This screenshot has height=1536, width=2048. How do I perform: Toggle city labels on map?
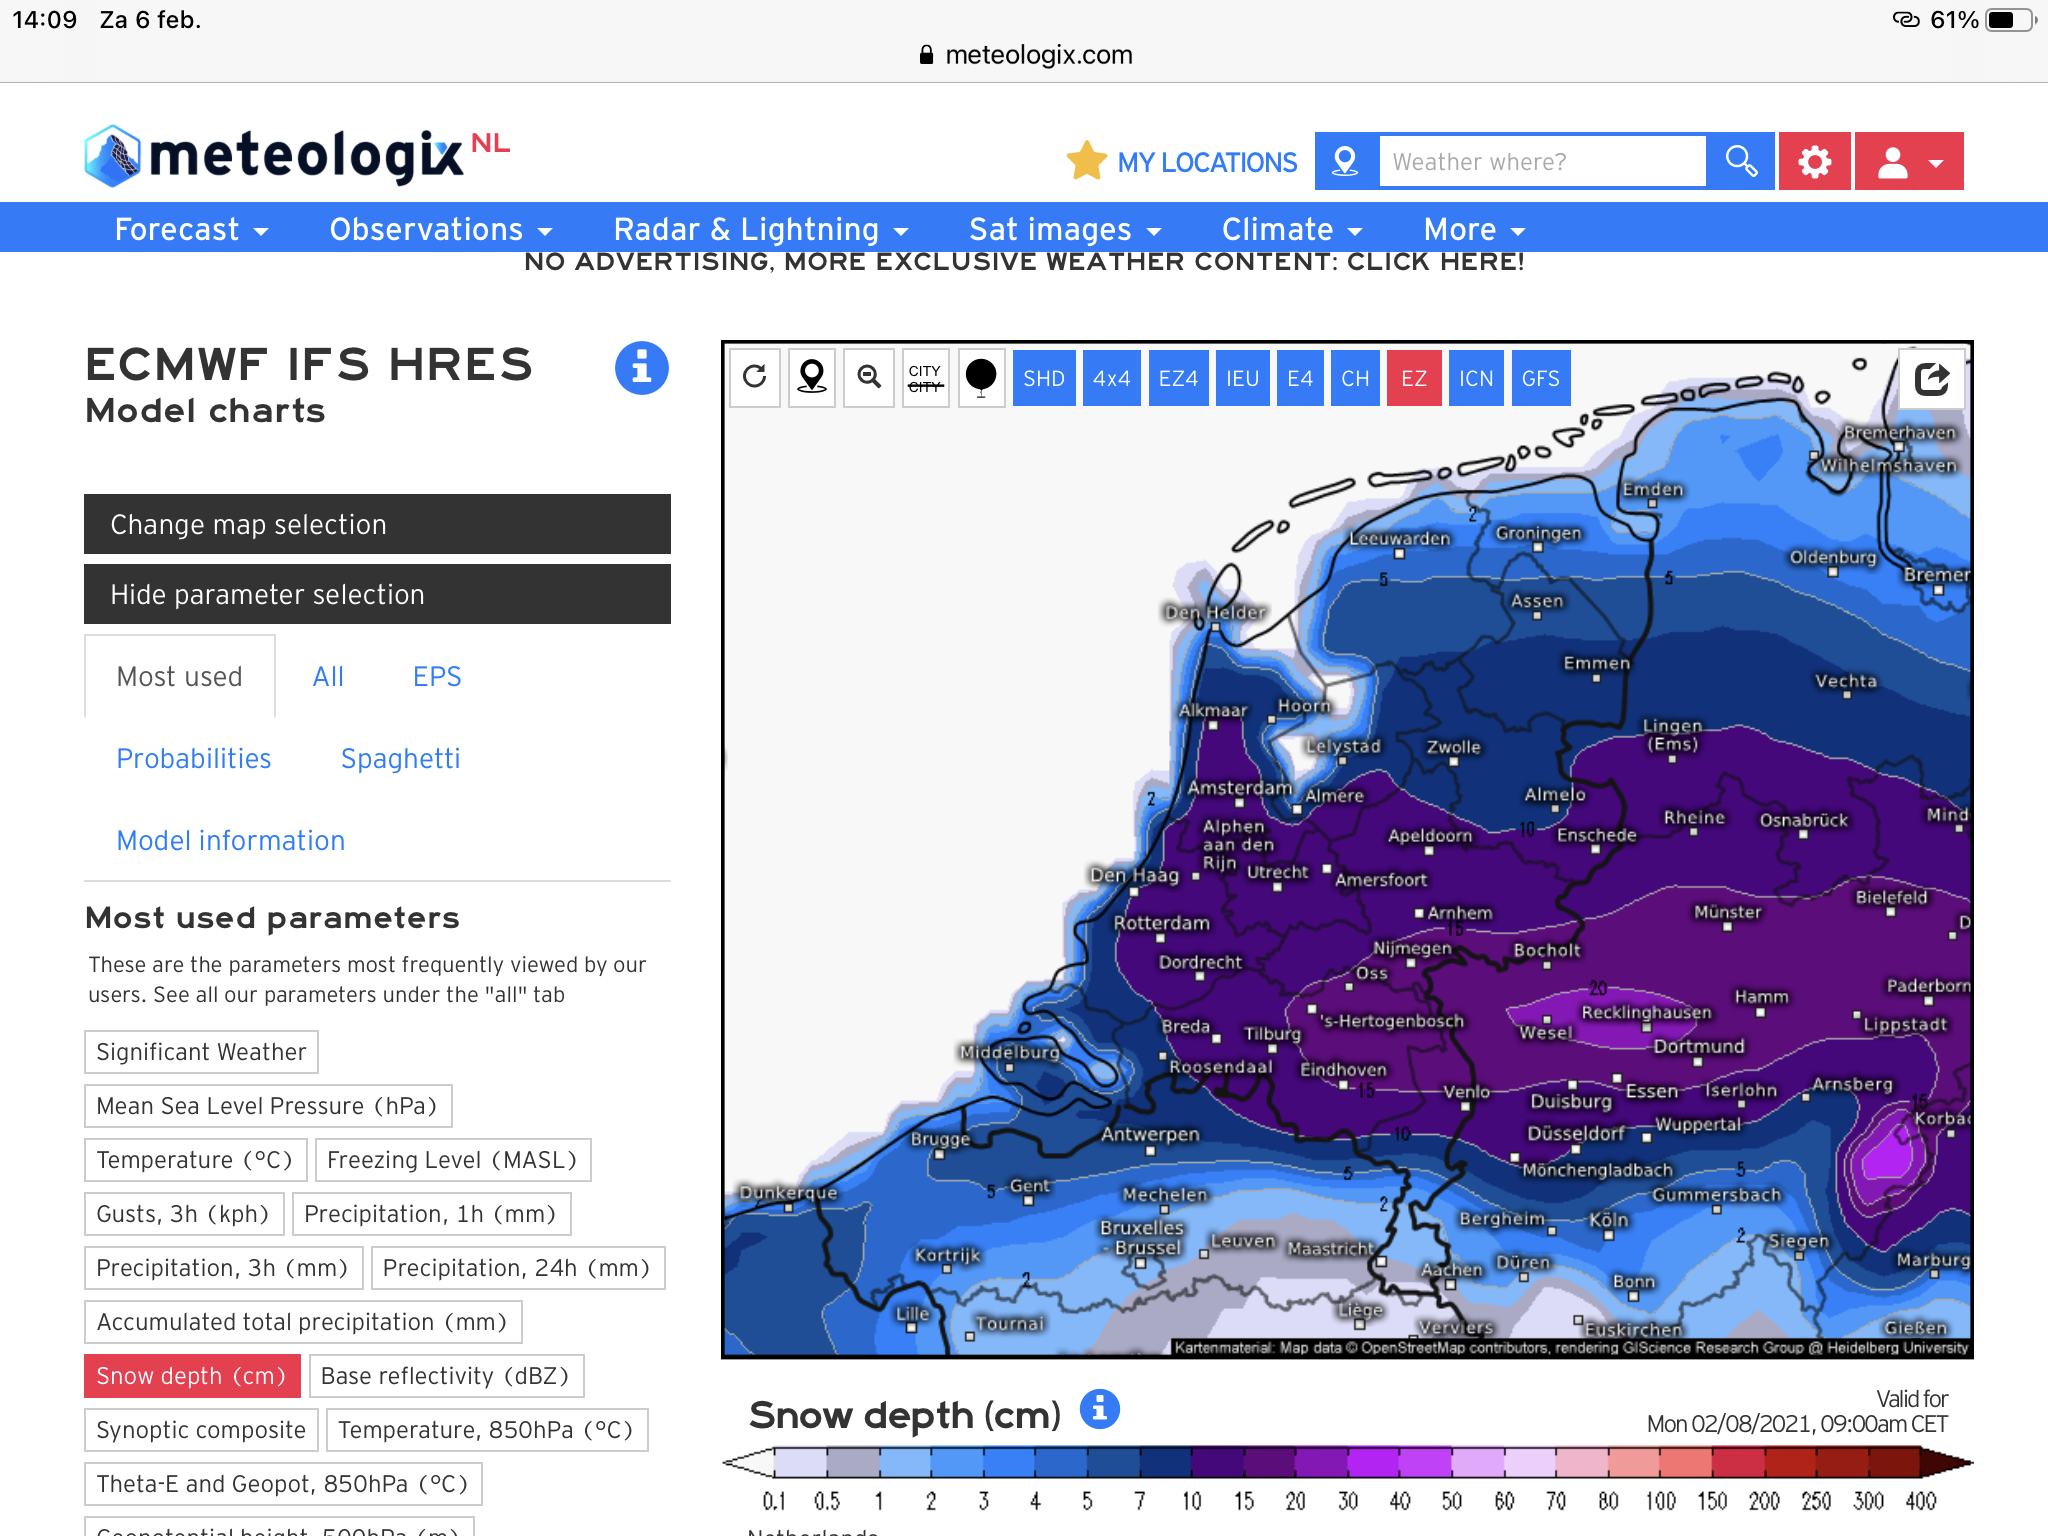pos(926,377)
